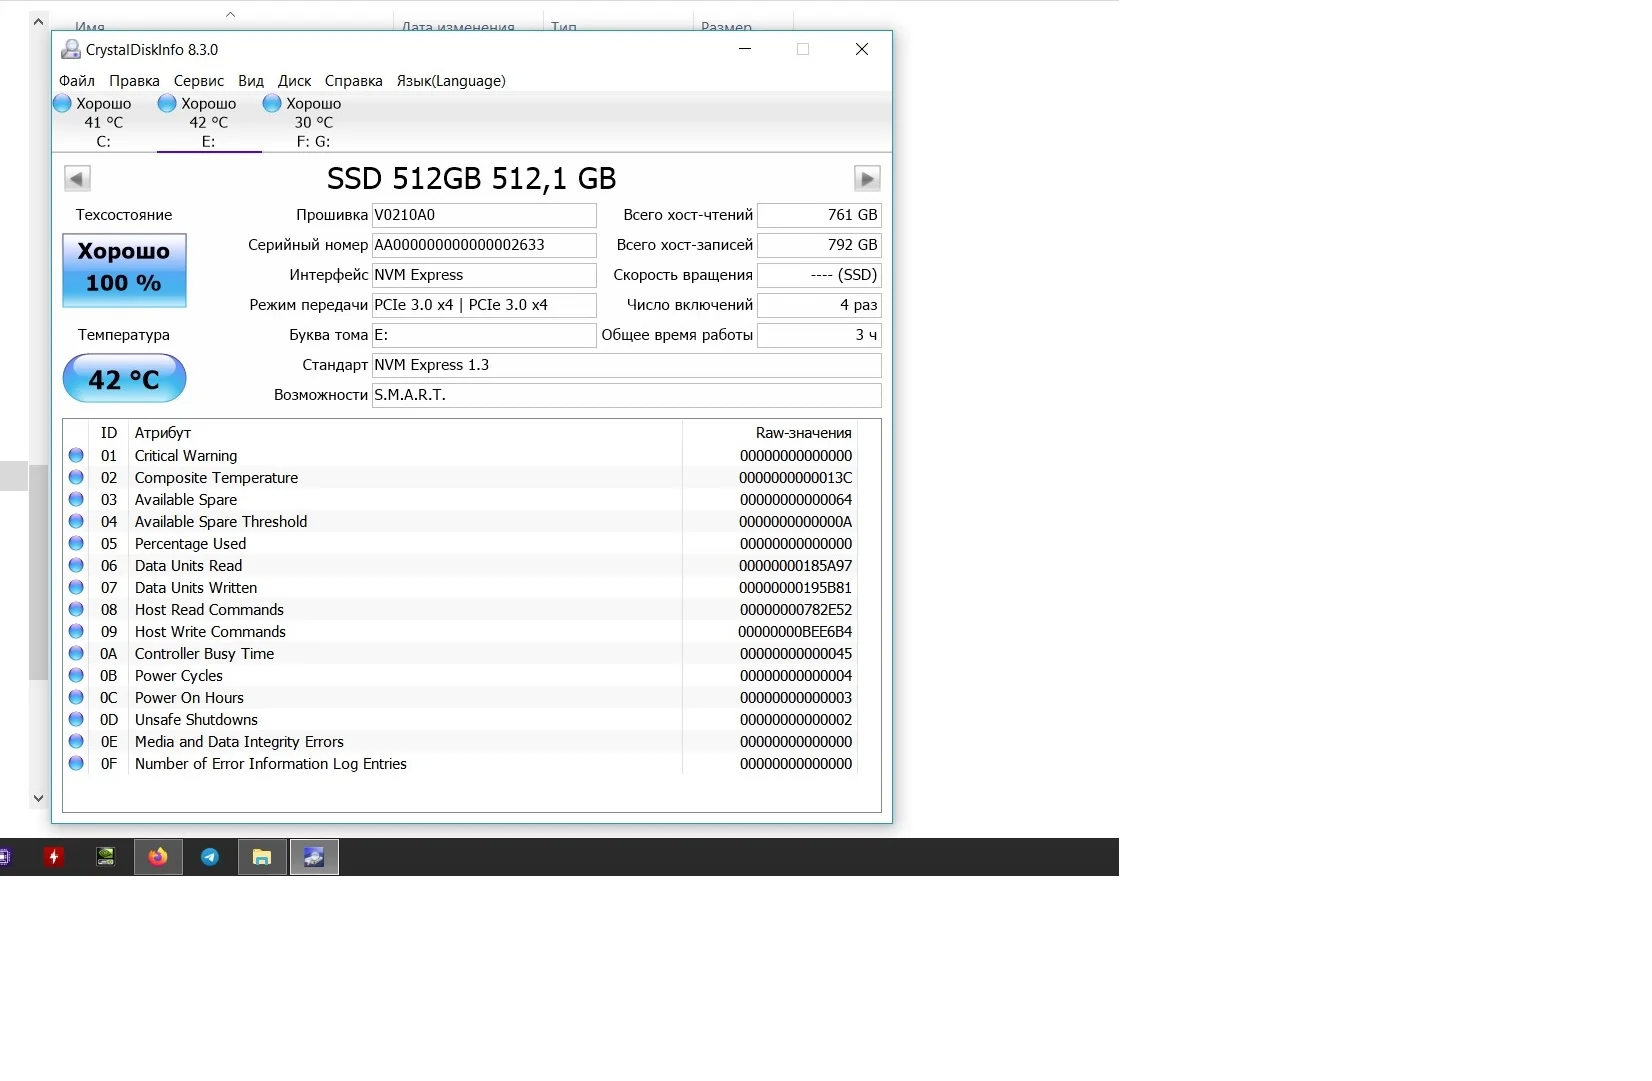Select the Composite Temperature attribute name
The width and height of the screenshot is (1652, 1081).
coord(216,478)
